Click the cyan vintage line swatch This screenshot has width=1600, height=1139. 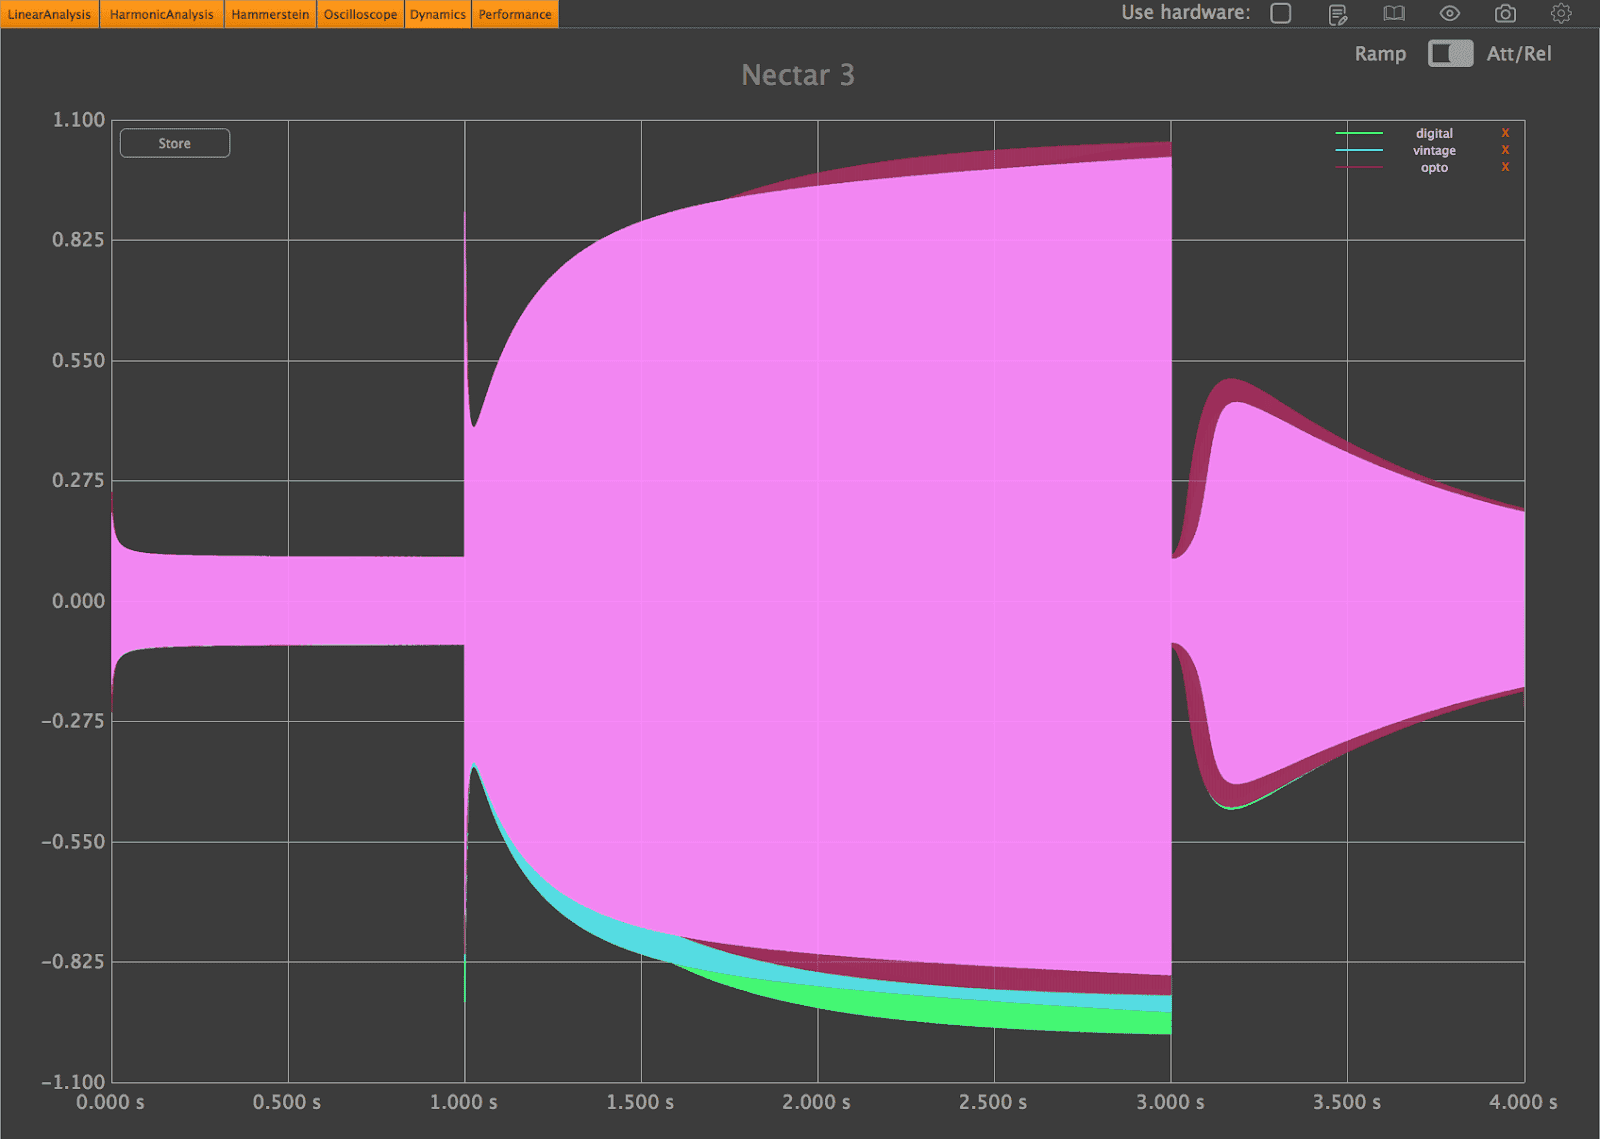click(1359, 150)
